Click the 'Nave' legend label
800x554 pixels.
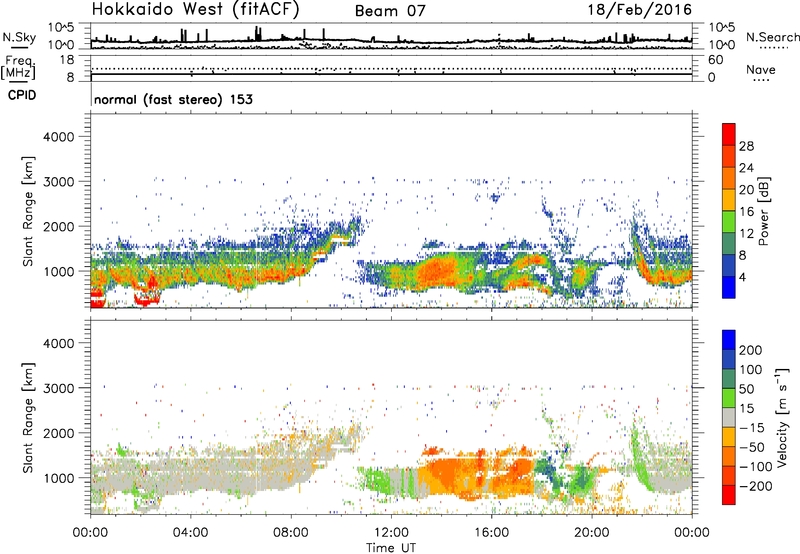coord(760,69)
